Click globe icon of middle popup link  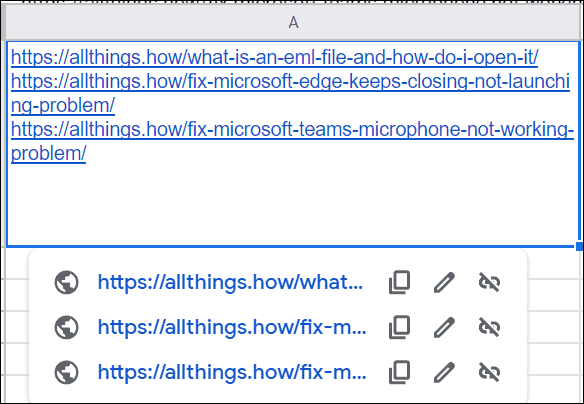pyautogui.click(x=66, y=327)
